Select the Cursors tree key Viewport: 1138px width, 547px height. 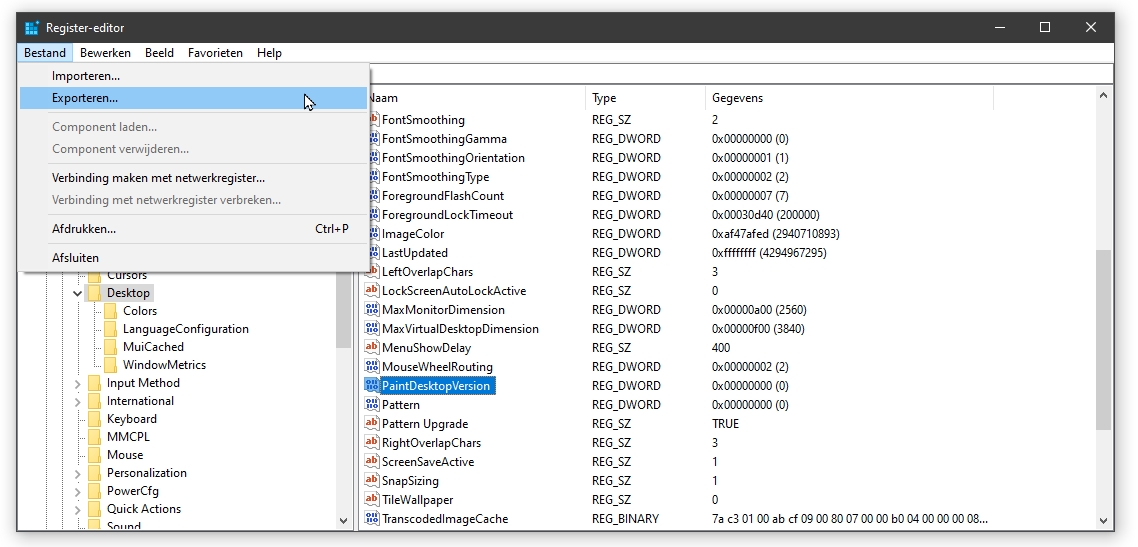coord(127,276)
